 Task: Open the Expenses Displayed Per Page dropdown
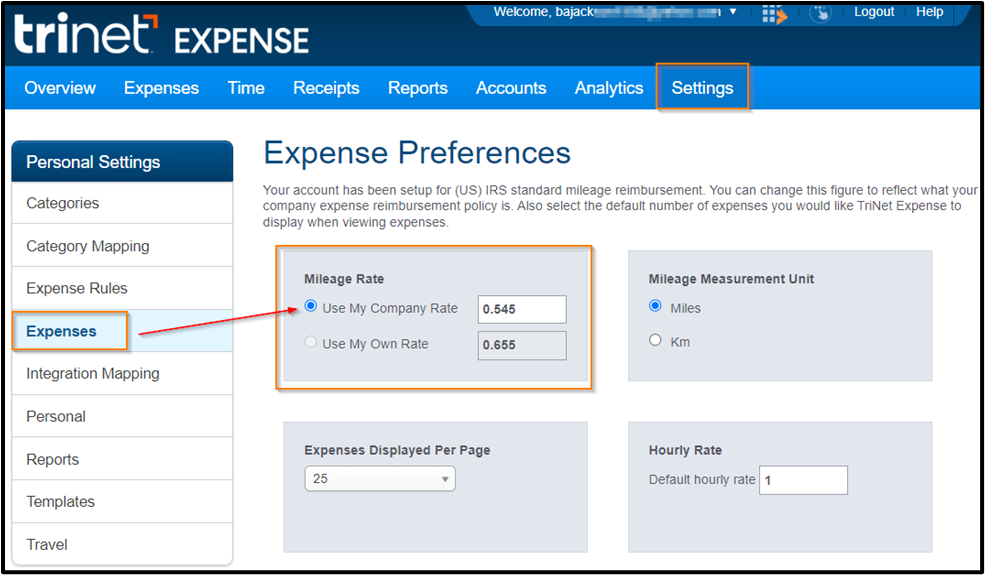pos(380,479)
